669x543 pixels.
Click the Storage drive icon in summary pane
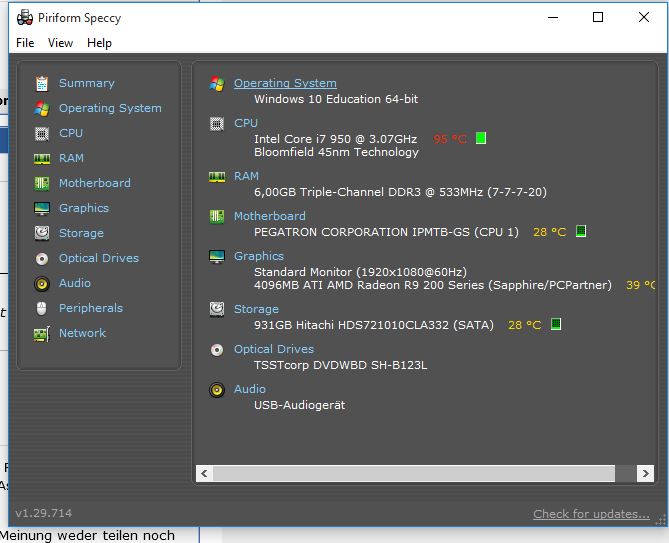[x=217, y=310]
